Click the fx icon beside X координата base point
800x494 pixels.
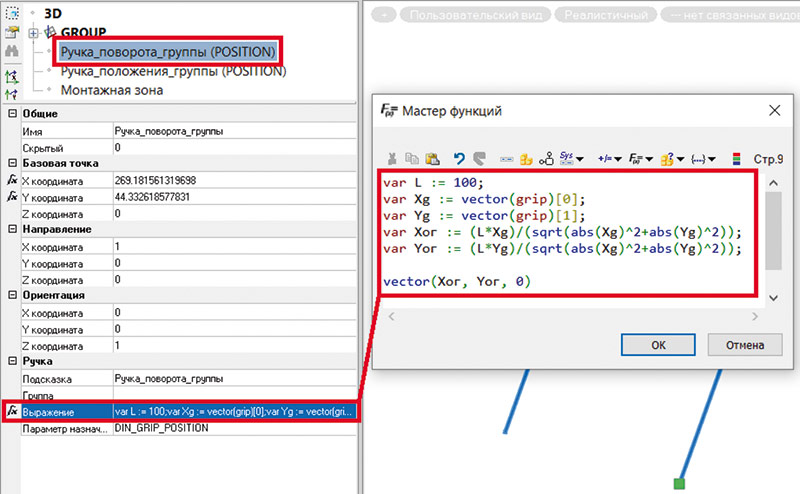point(12,180)
